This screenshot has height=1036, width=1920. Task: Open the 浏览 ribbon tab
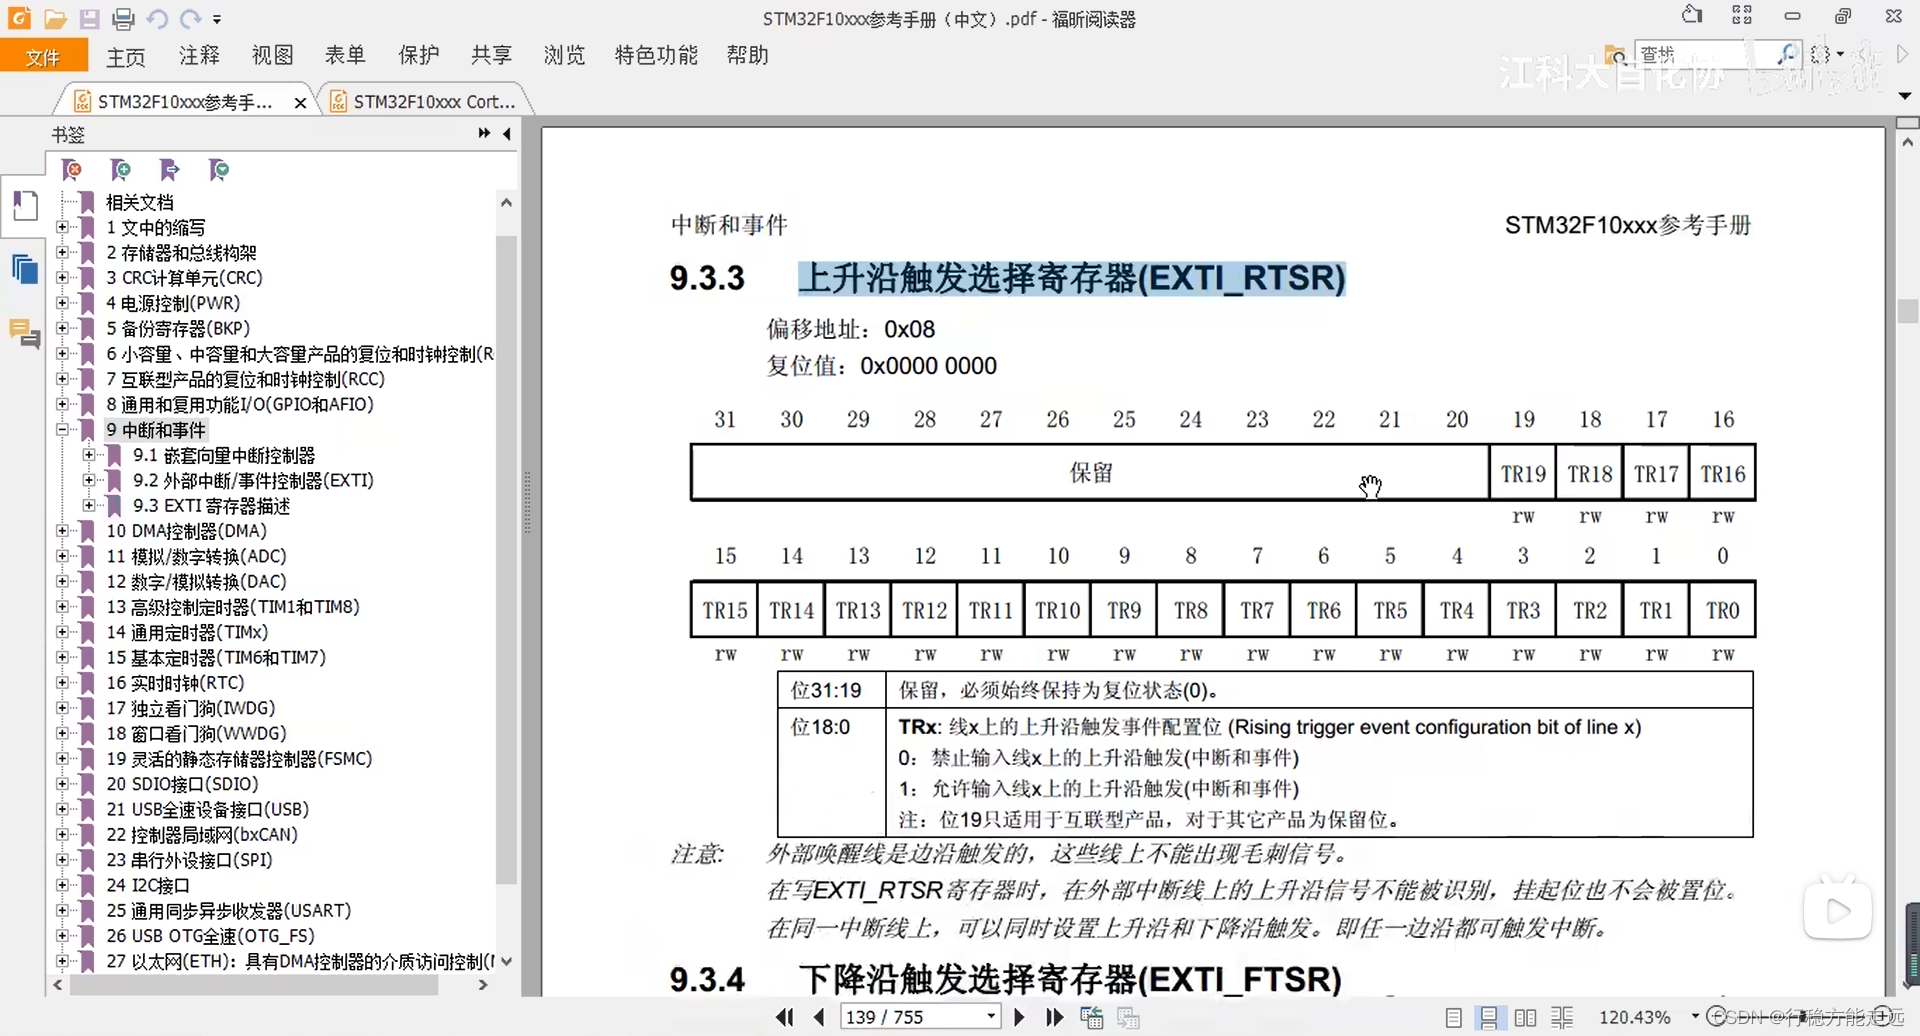[x=564, y=55]
